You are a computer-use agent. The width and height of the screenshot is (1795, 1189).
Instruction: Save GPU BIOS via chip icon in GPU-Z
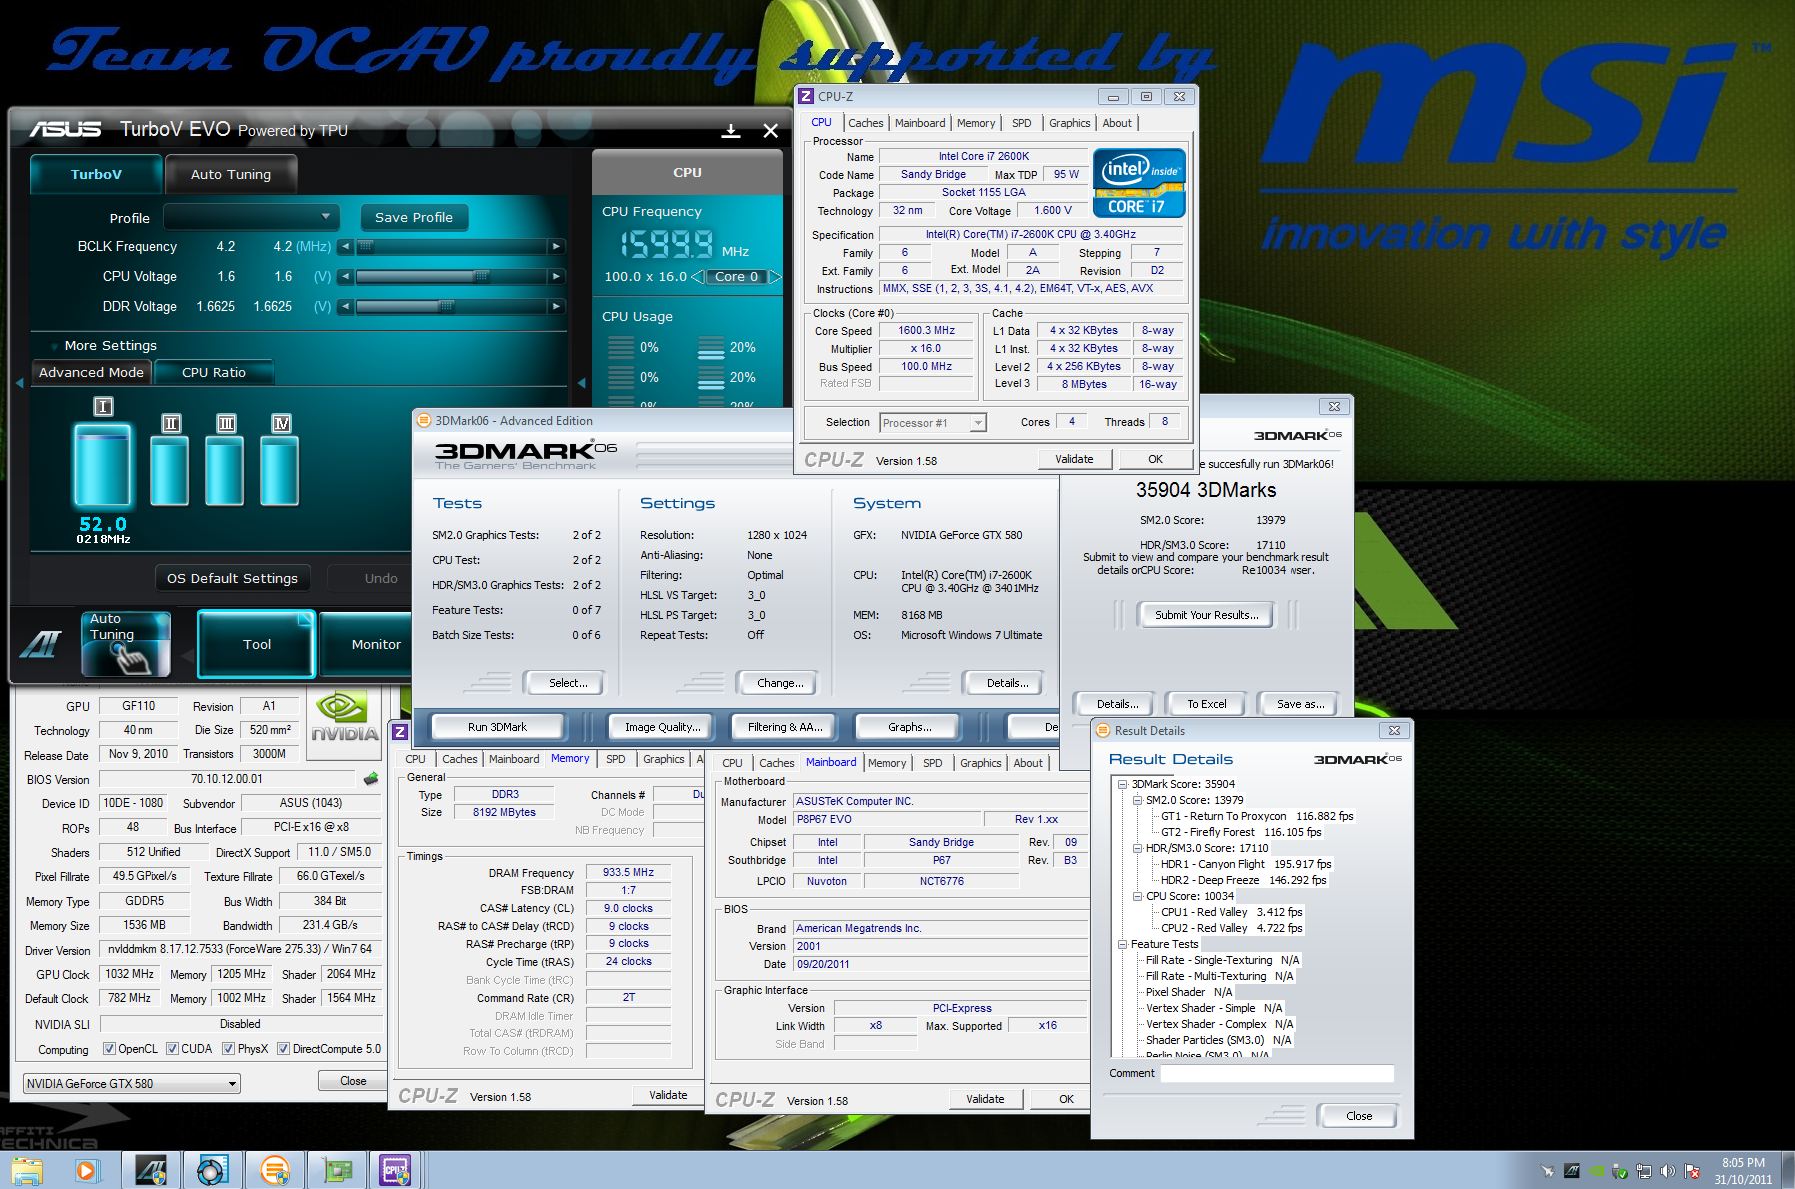371,779
